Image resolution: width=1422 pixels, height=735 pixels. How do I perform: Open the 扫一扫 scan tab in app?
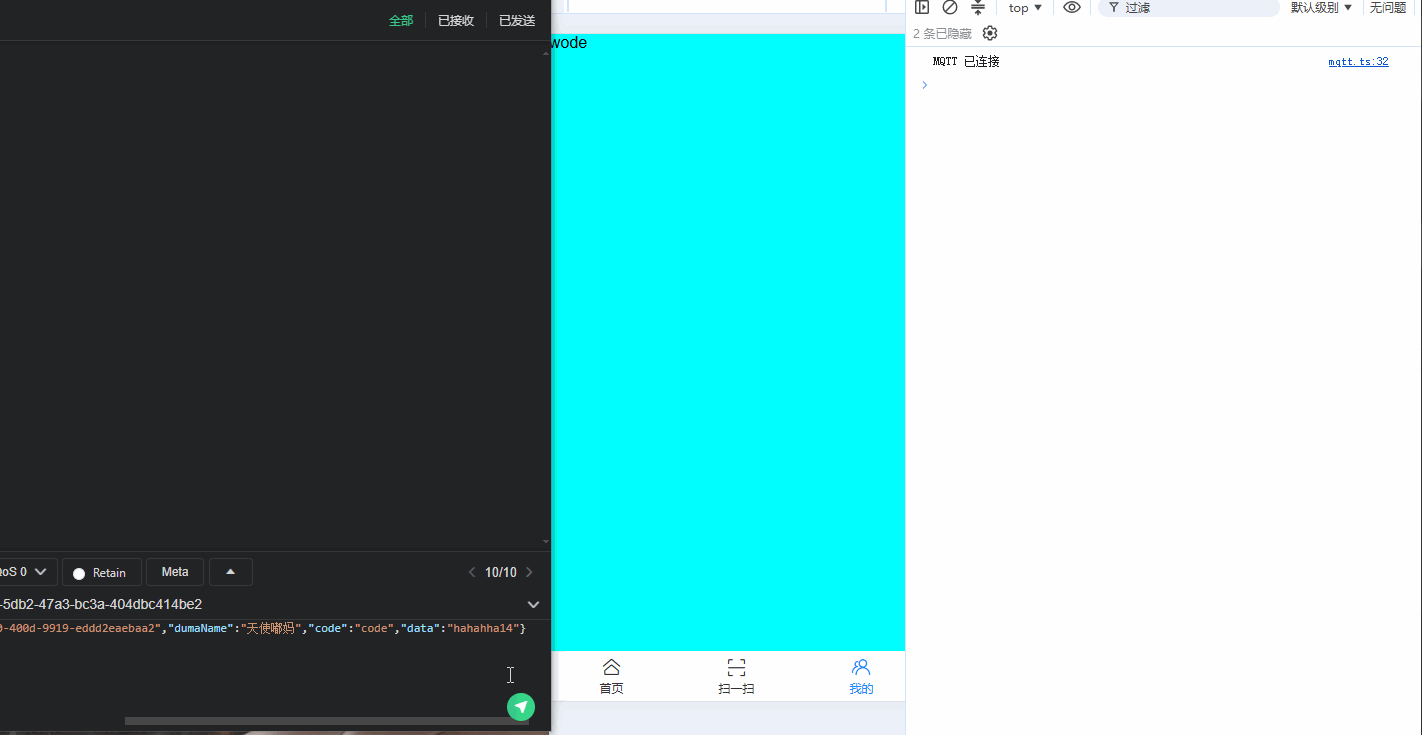coord(736,676)
